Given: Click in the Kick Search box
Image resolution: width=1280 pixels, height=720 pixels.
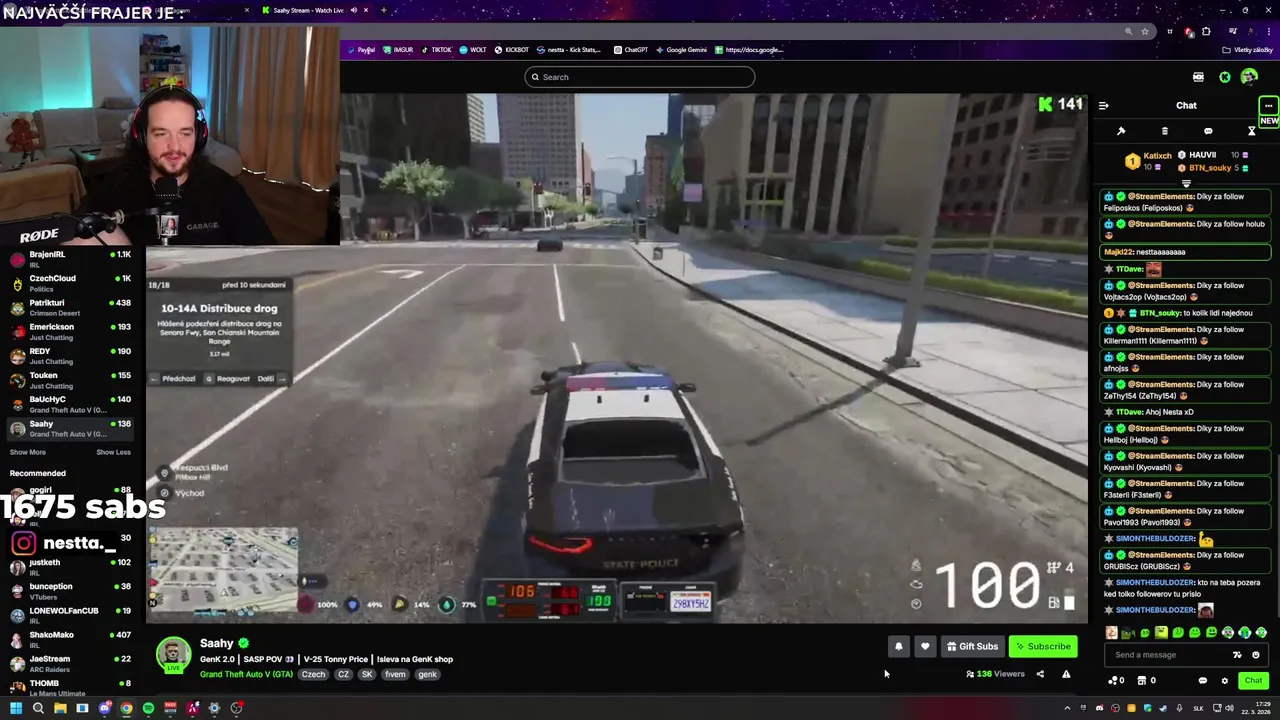Looking at the screenshot, I should 640,77.
